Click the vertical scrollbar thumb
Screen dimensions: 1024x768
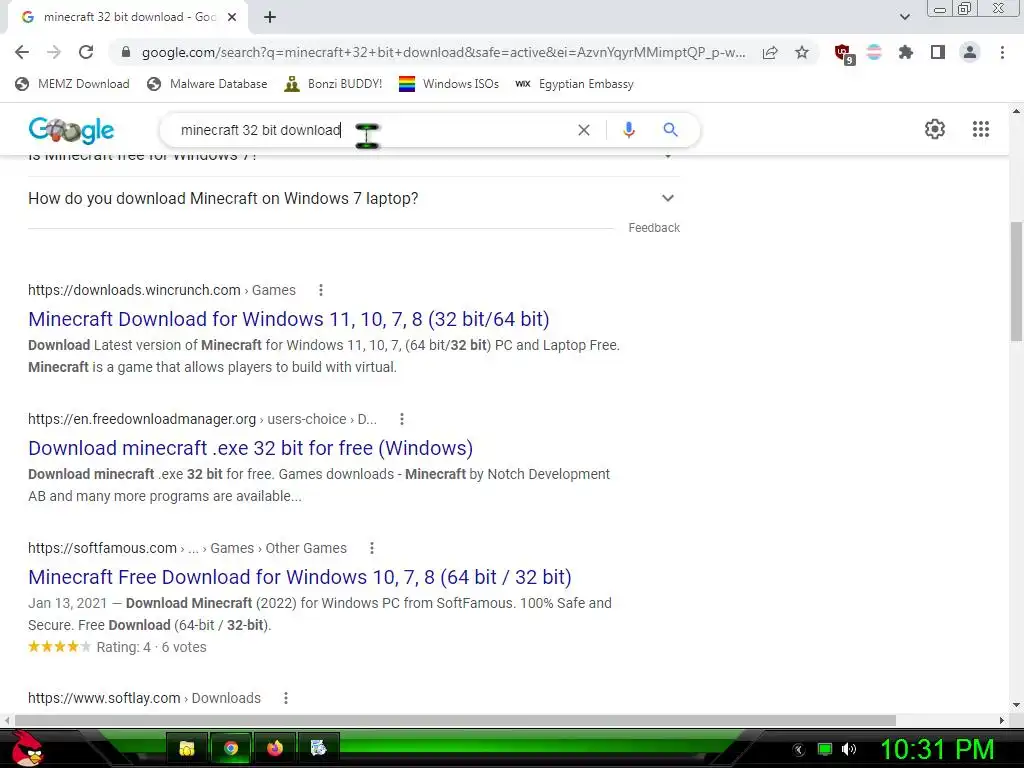(1016, 281)
